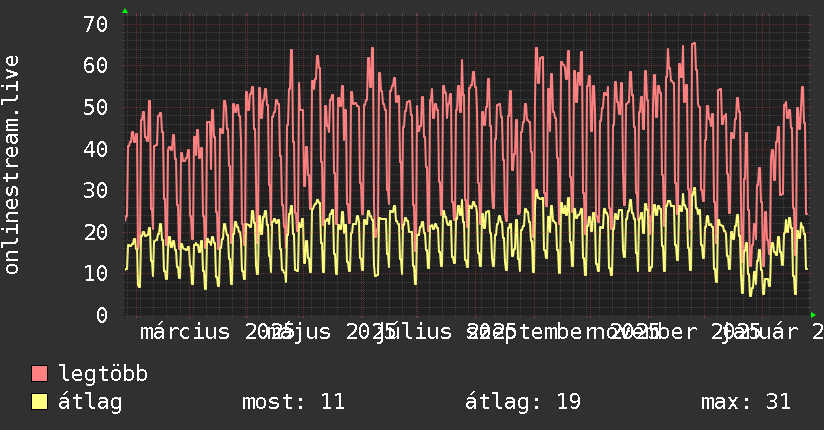
Task: Click the y-axis label 10
Action: tap(96, 273)
